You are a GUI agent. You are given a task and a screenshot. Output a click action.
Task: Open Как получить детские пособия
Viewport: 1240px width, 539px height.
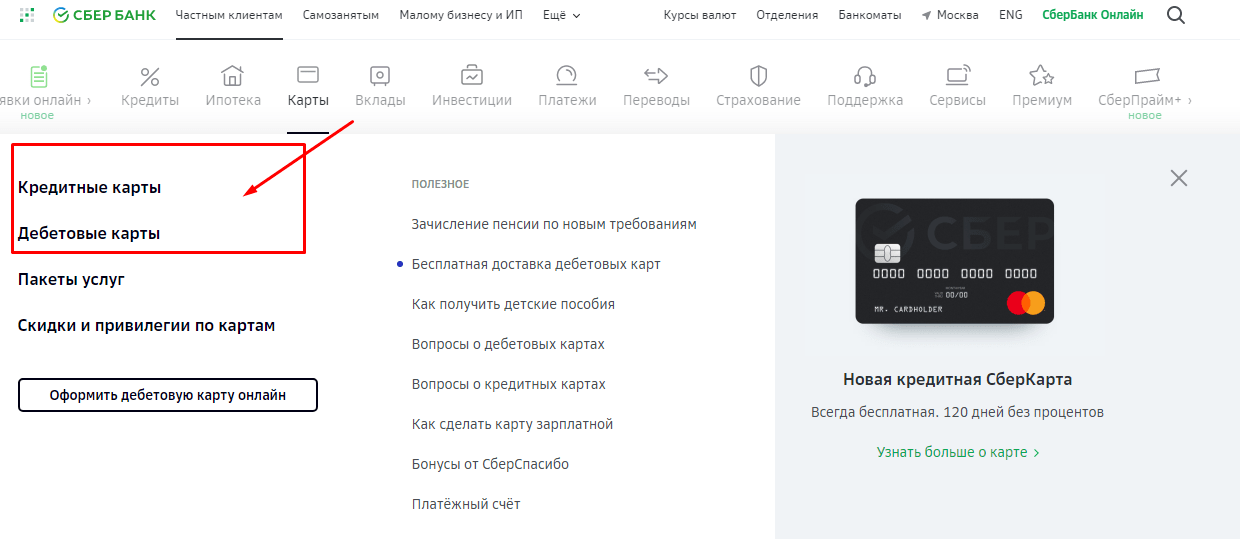click(x=513, y=304)
